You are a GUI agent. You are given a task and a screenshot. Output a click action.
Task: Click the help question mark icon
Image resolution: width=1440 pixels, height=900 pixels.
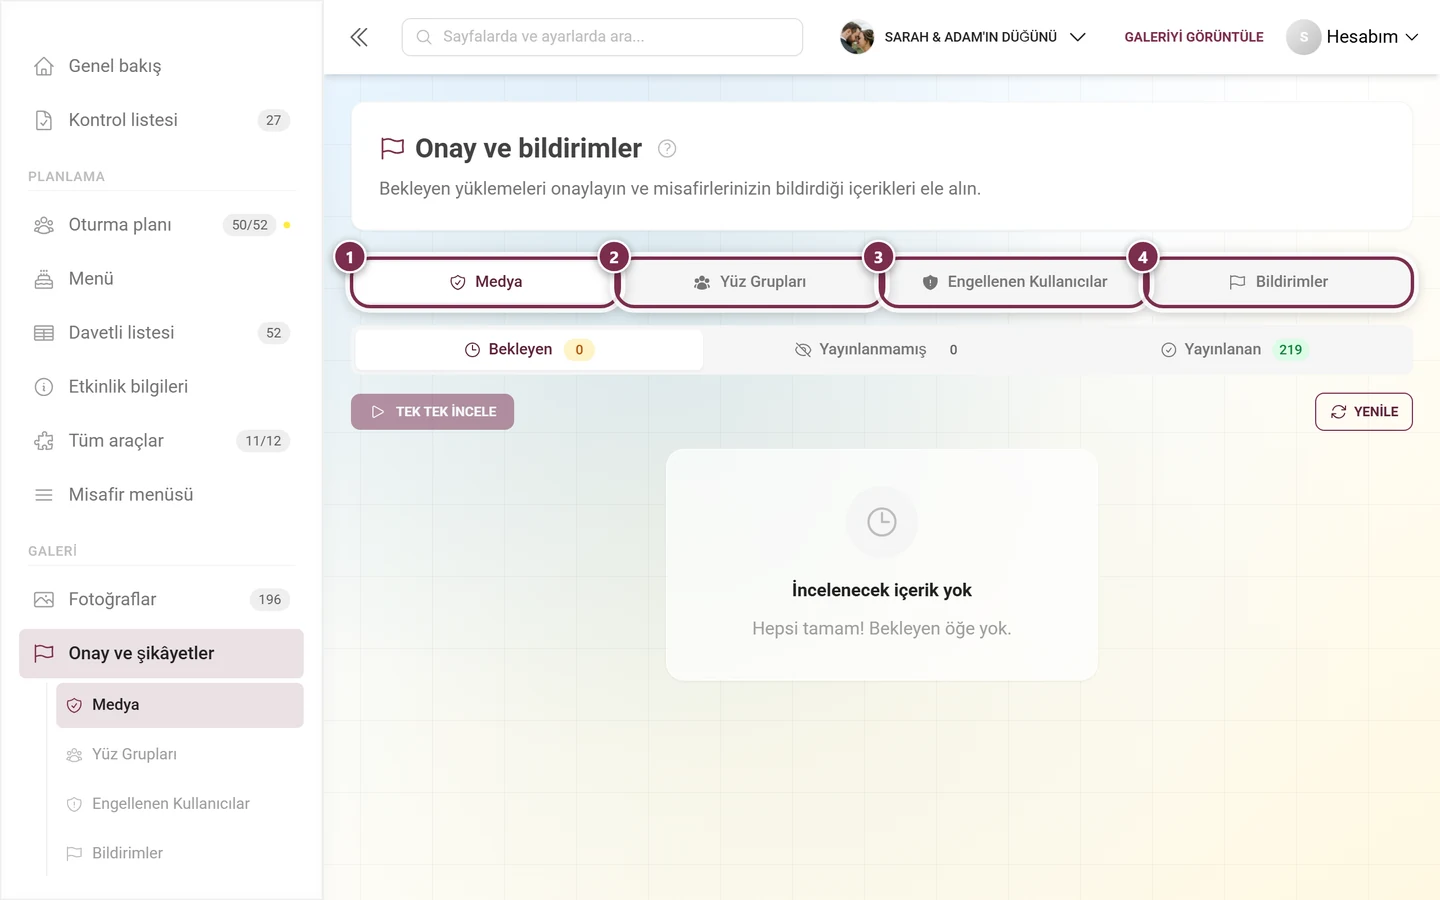[667, 149]
